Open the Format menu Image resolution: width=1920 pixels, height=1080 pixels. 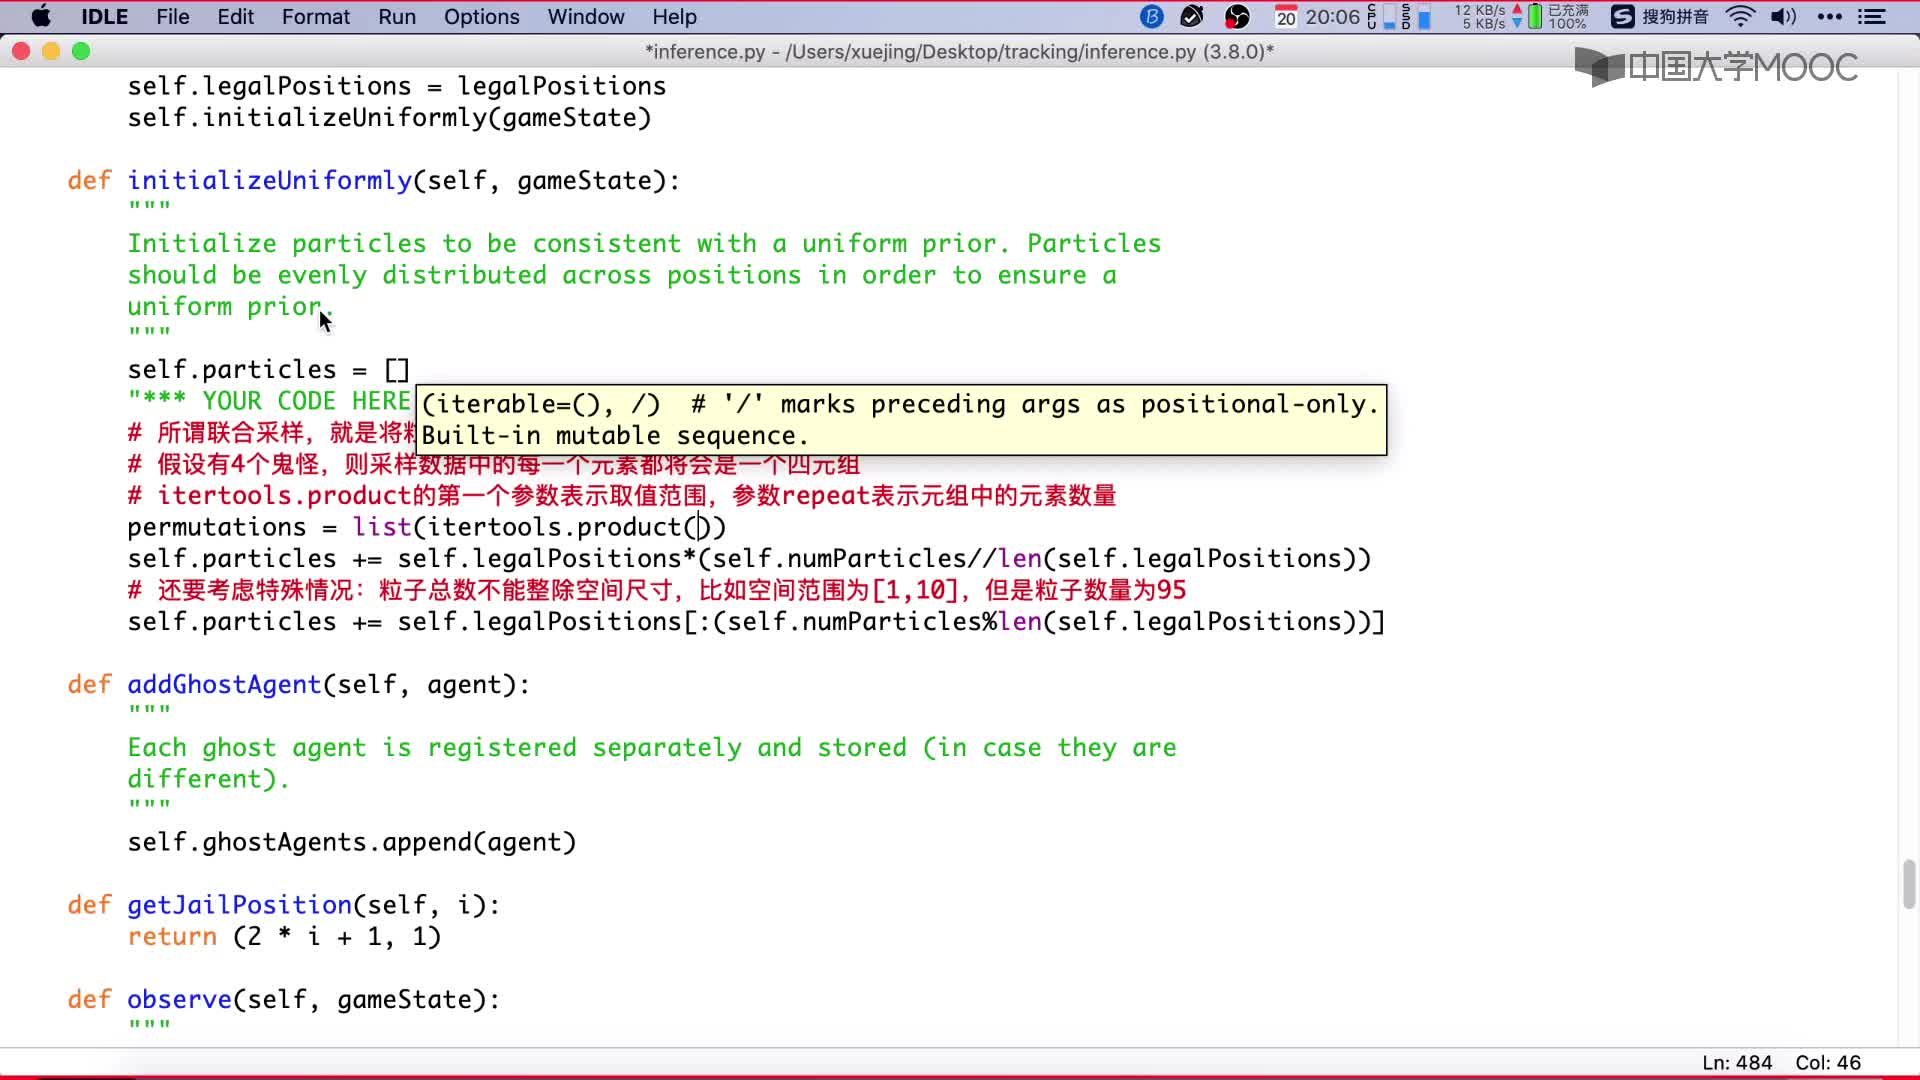point(316,17)
